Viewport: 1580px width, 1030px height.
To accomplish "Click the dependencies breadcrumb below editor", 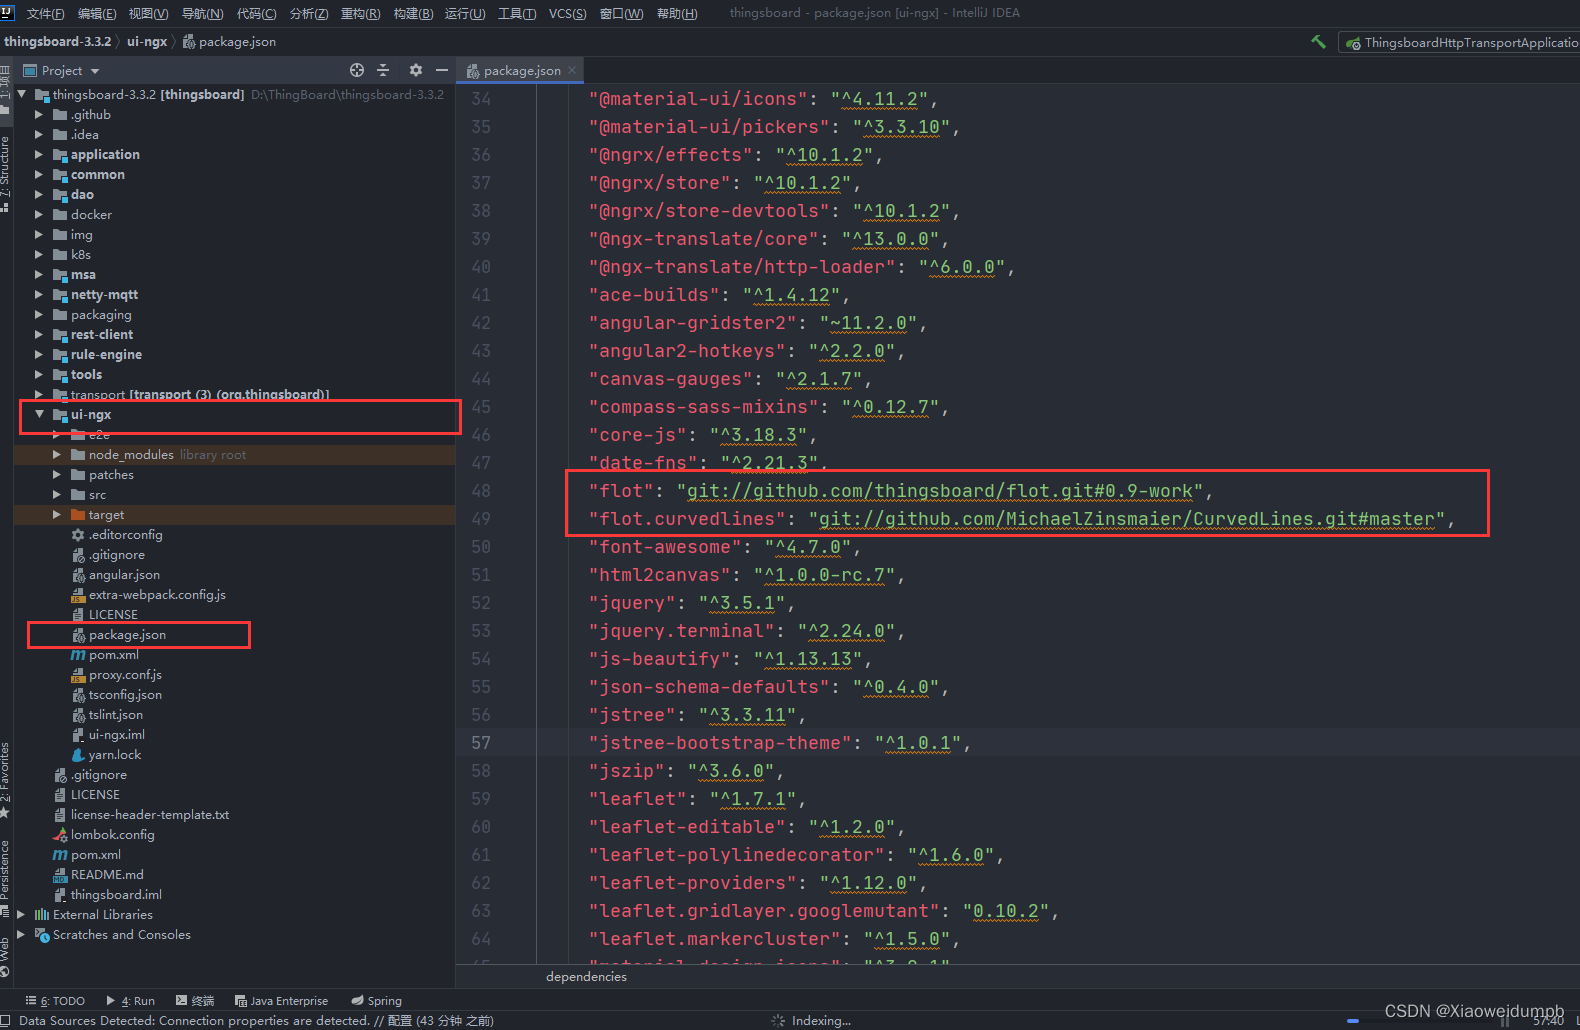I will [x=586, y=976].
